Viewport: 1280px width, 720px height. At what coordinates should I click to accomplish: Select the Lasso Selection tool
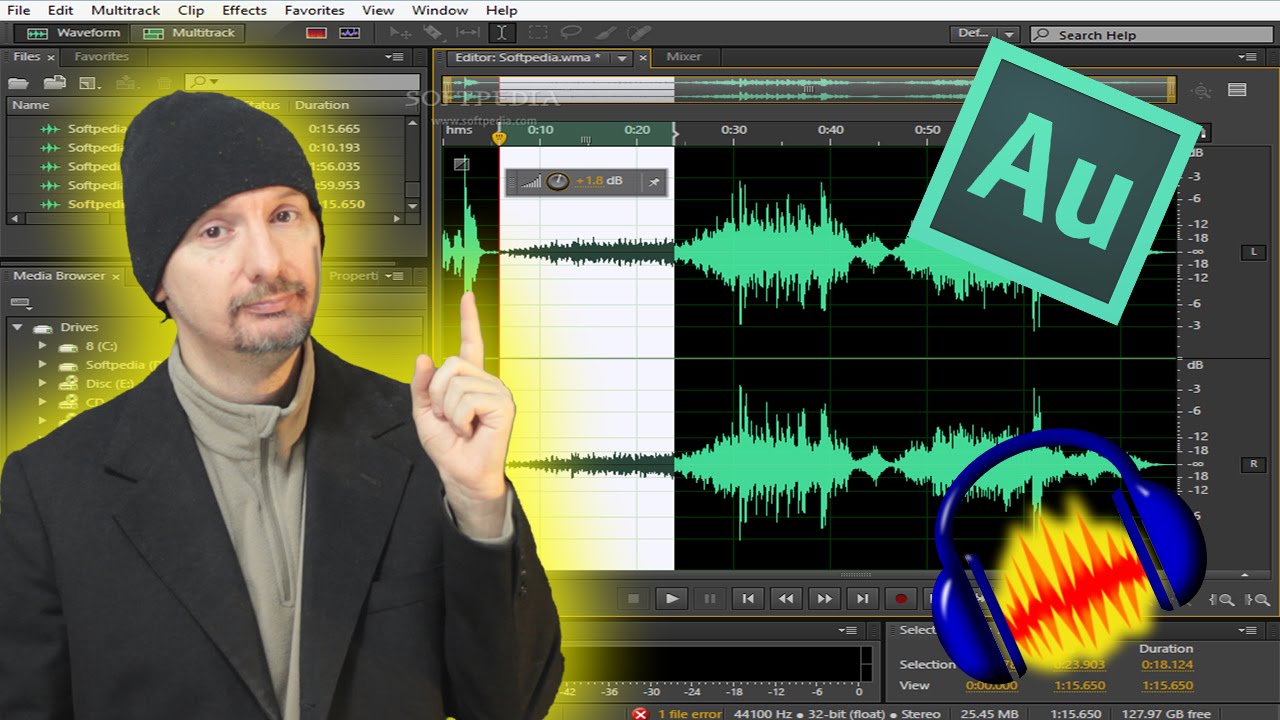tap(571, 33)
